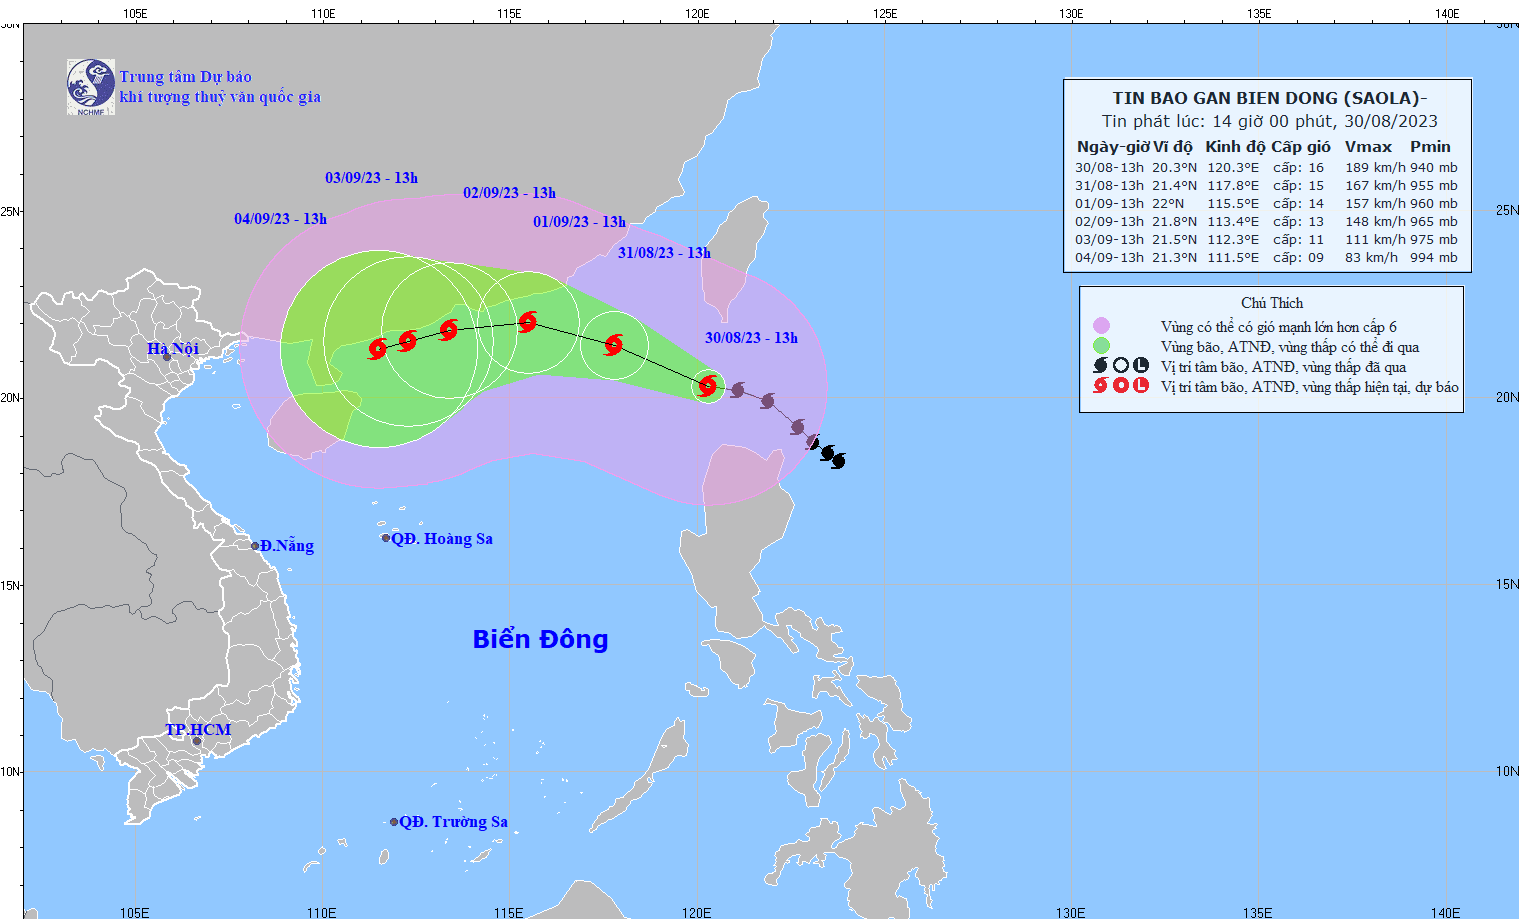The image size is (1519, 919).
Task: Click the cấp: 15 wind level cell
Action: pyautogui.click(x=1298, y=186)
